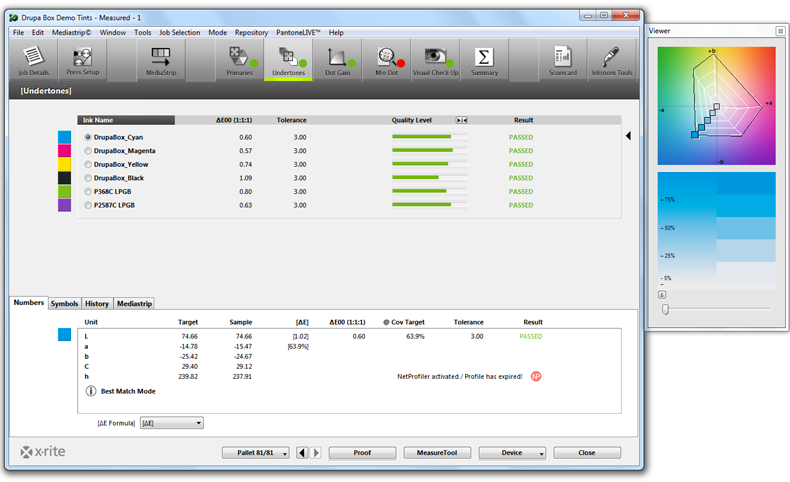The width and height of the screenshot is (790, 482).
Task: Click the Lab gamut plot in Viewer
Action: [x=716, y=106]
